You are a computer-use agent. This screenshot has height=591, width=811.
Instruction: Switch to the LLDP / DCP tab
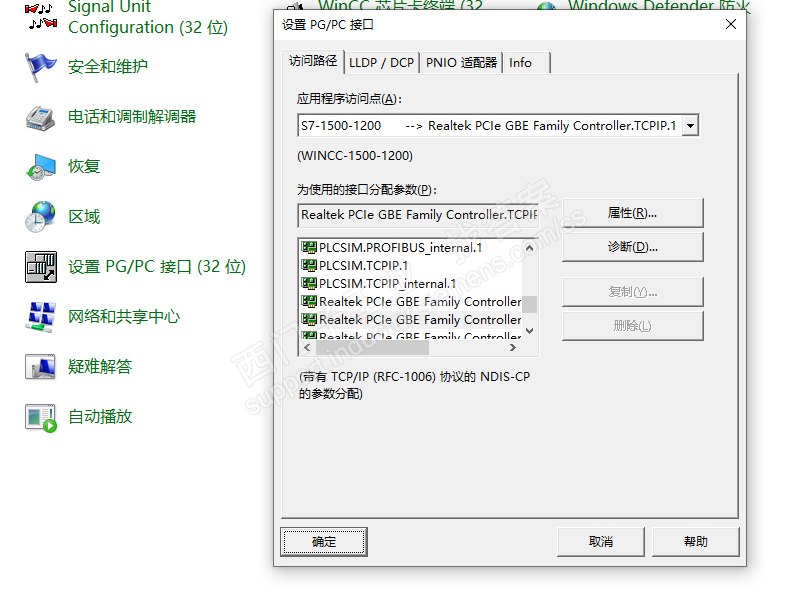click(381, 63)
